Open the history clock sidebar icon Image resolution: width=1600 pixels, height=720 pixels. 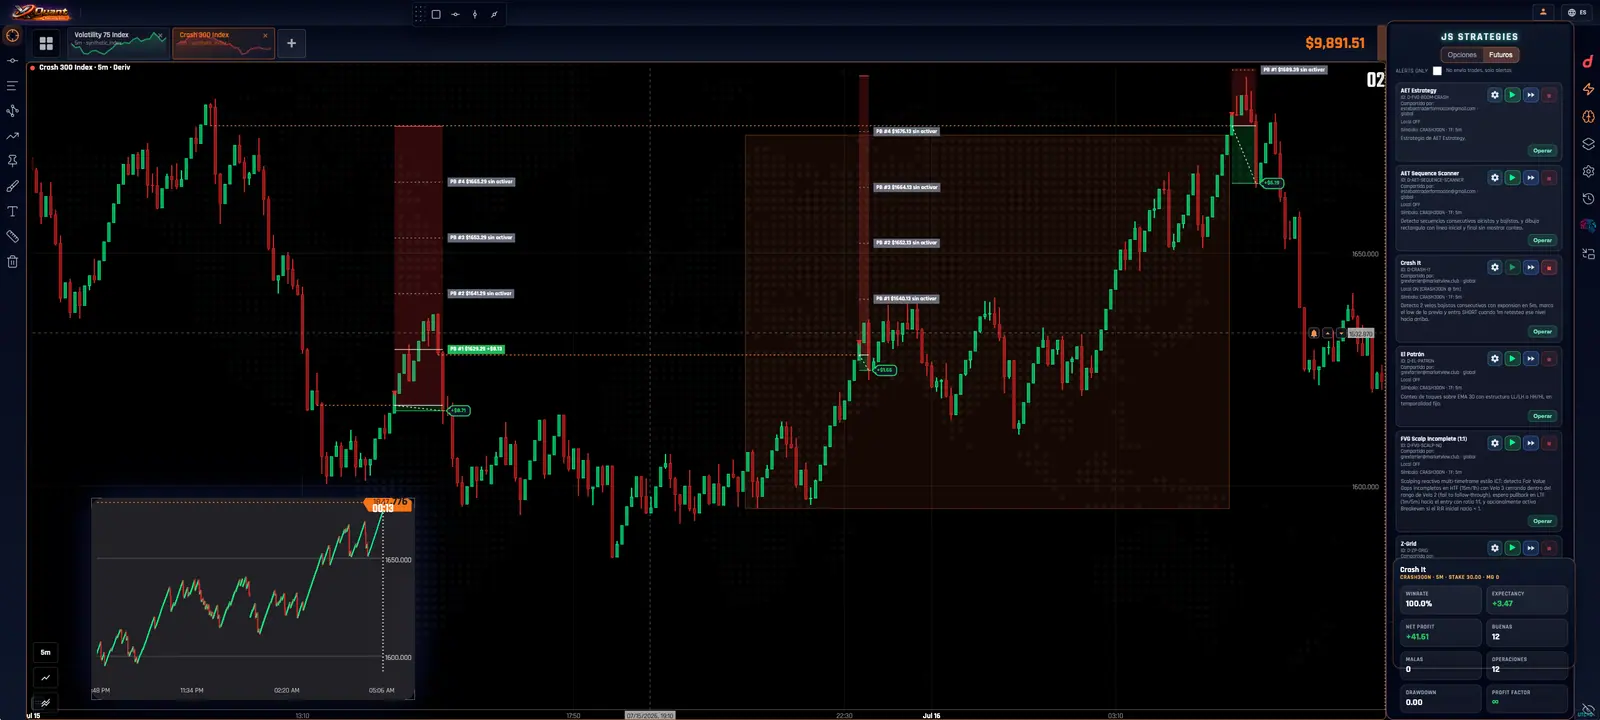tap(1588, 199)
